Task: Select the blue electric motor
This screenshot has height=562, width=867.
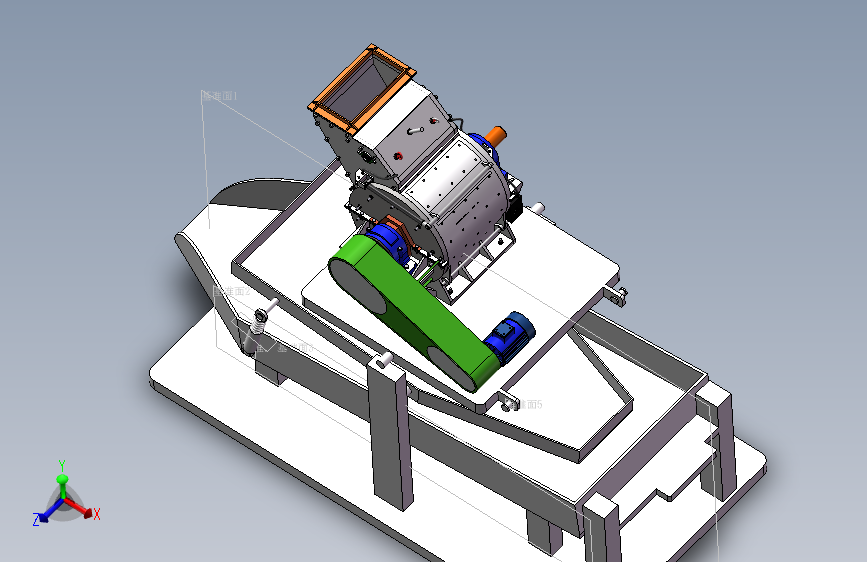Action: point(510,336)
